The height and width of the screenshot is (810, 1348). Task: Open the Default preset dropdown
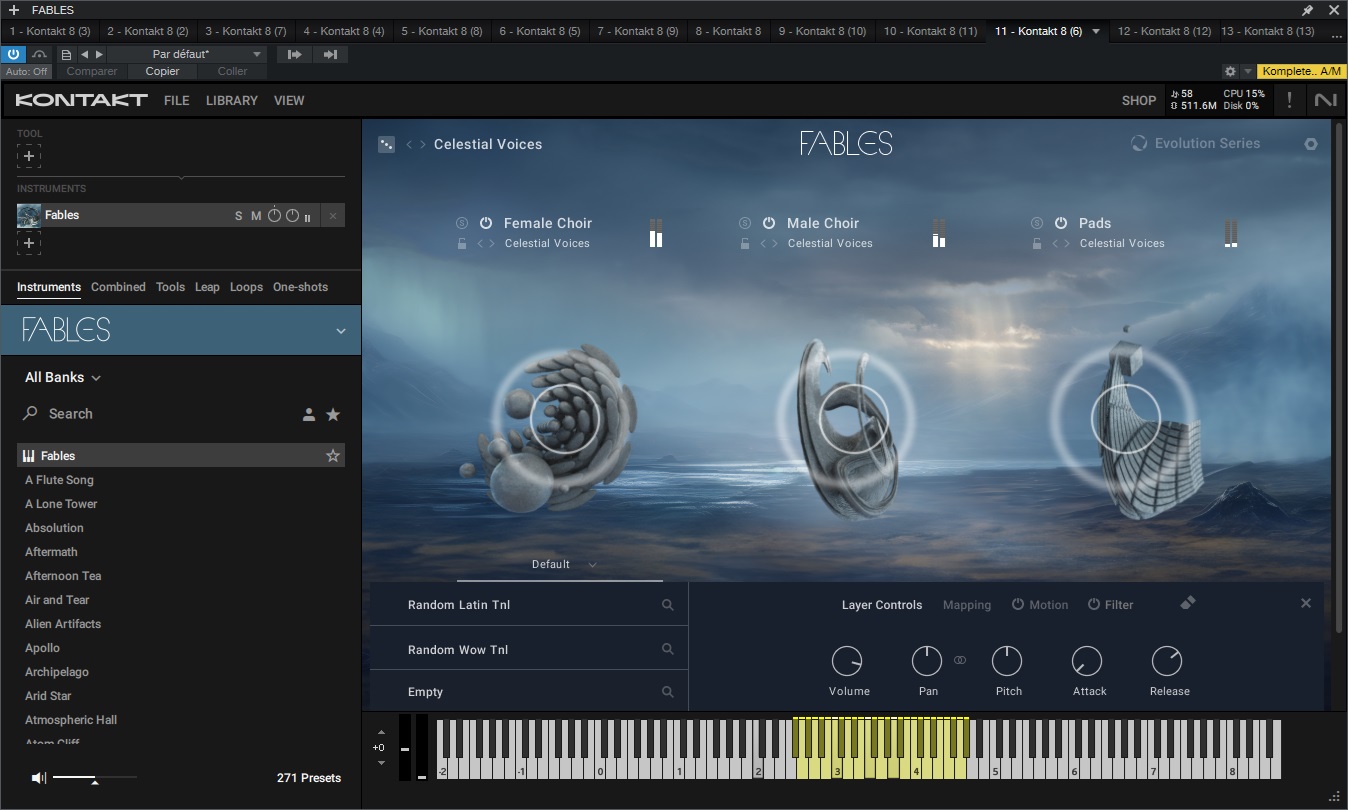click(563, 565)
